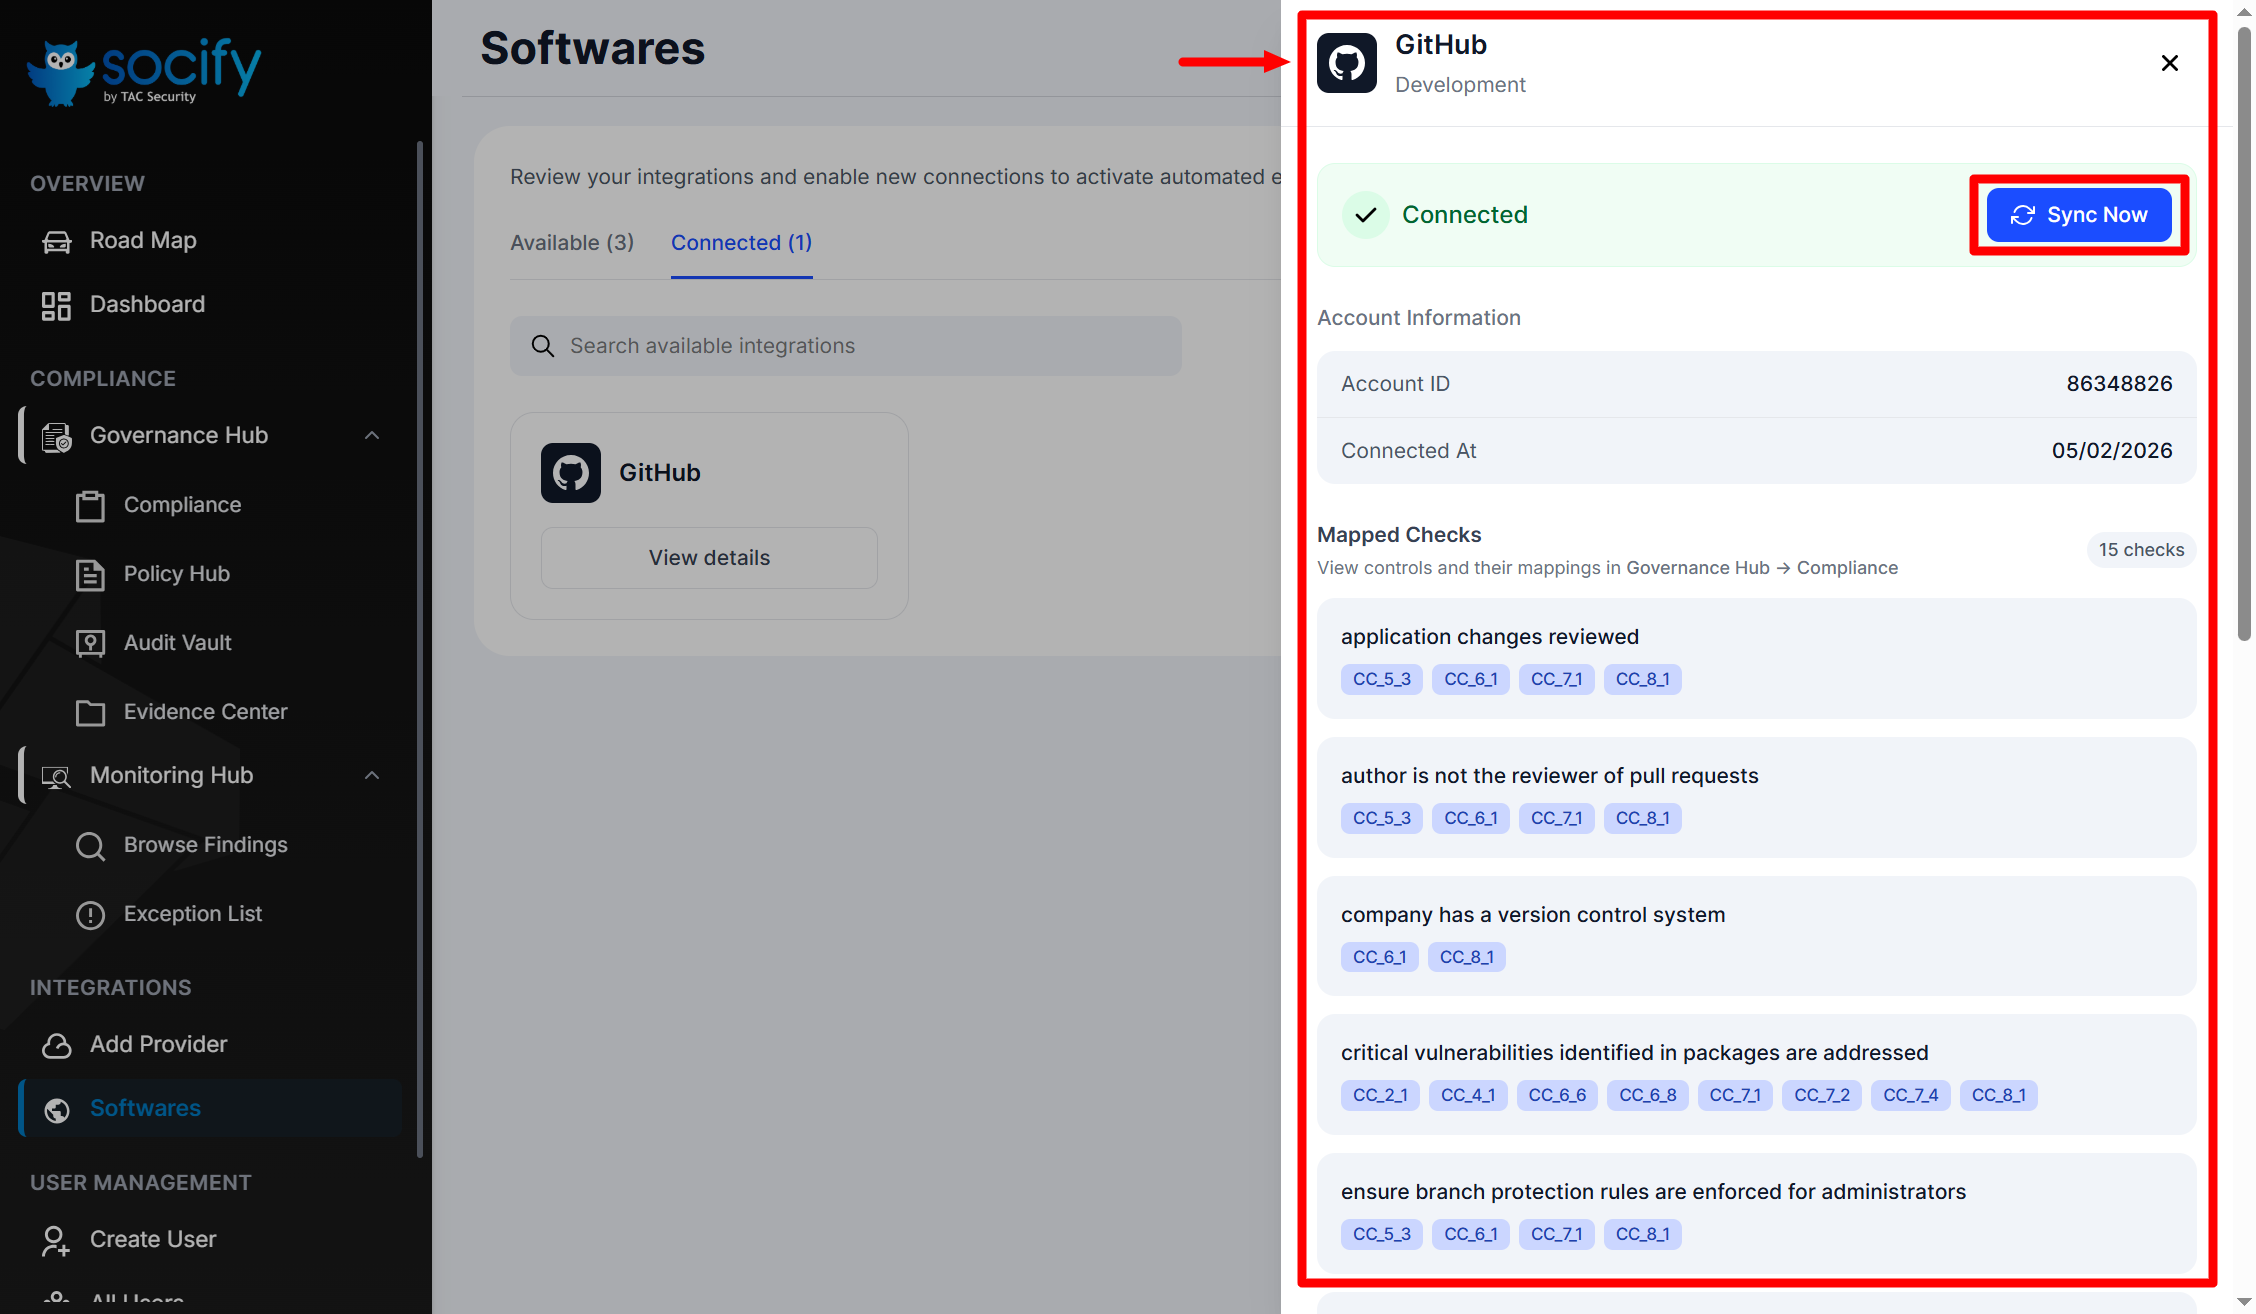The height and width of the screenshot is (1314, 2256).
Task: Click the CC_5_3 tag under application changes reviewed
Action: [x=1381, y=679]
